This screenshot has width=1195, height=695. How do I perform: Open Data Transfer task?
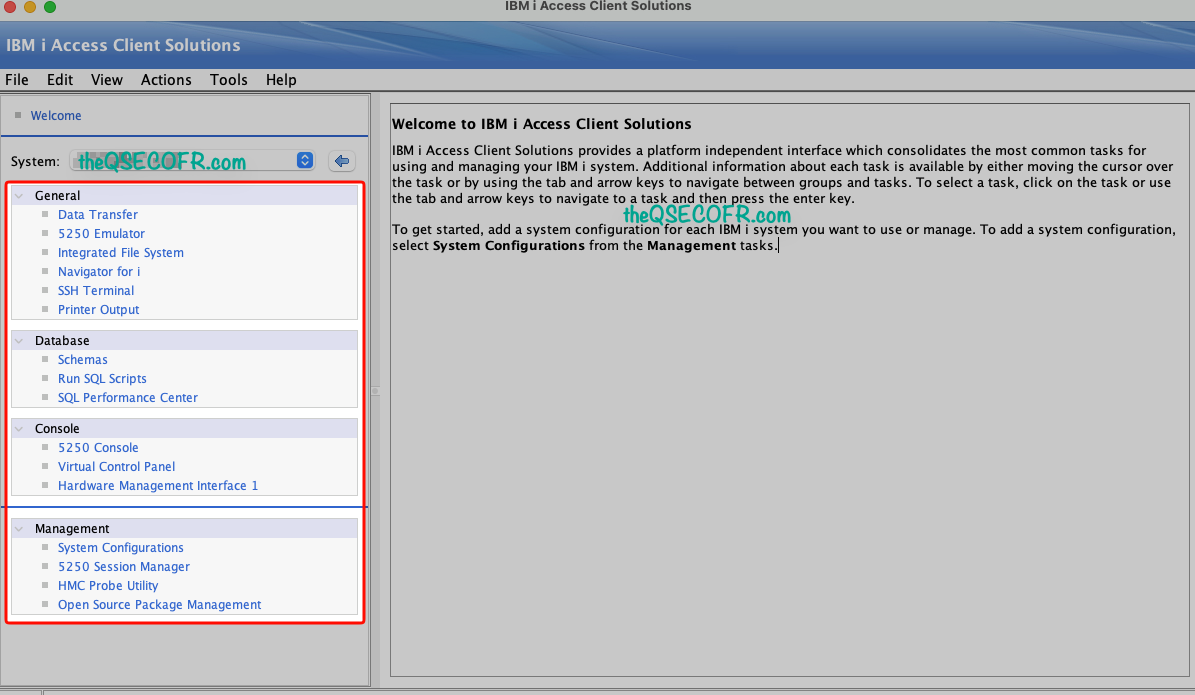point(98,215)
